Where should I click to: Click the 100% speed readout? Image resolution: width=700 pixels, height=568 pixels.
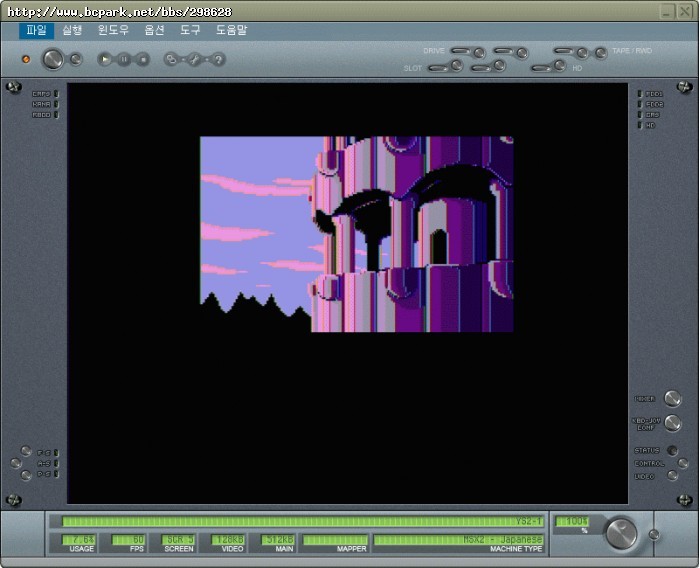click(x=572, y=521)
